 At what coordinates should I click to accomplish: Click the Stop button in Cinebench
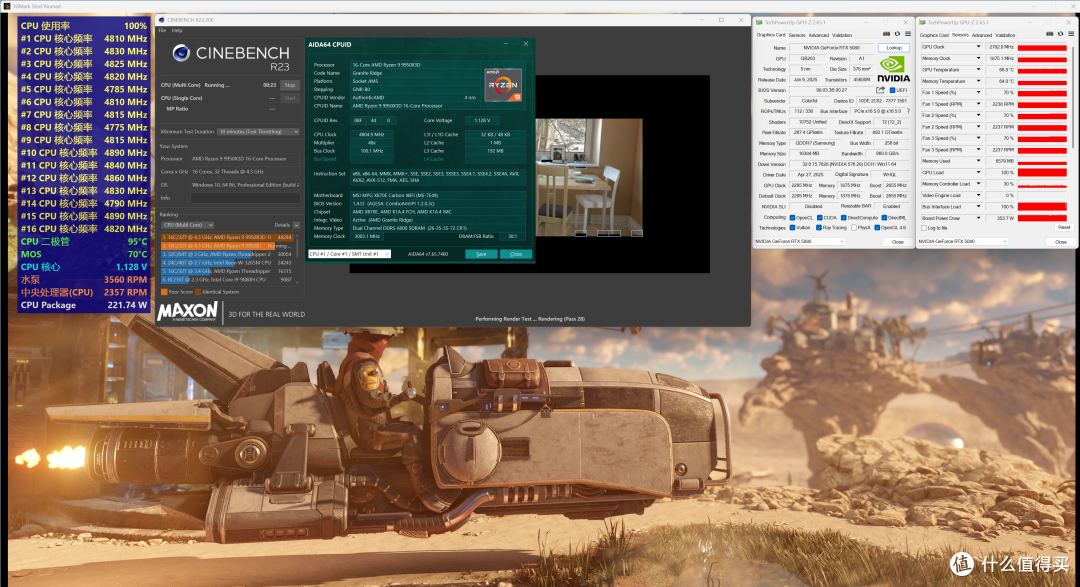point(290,85)
